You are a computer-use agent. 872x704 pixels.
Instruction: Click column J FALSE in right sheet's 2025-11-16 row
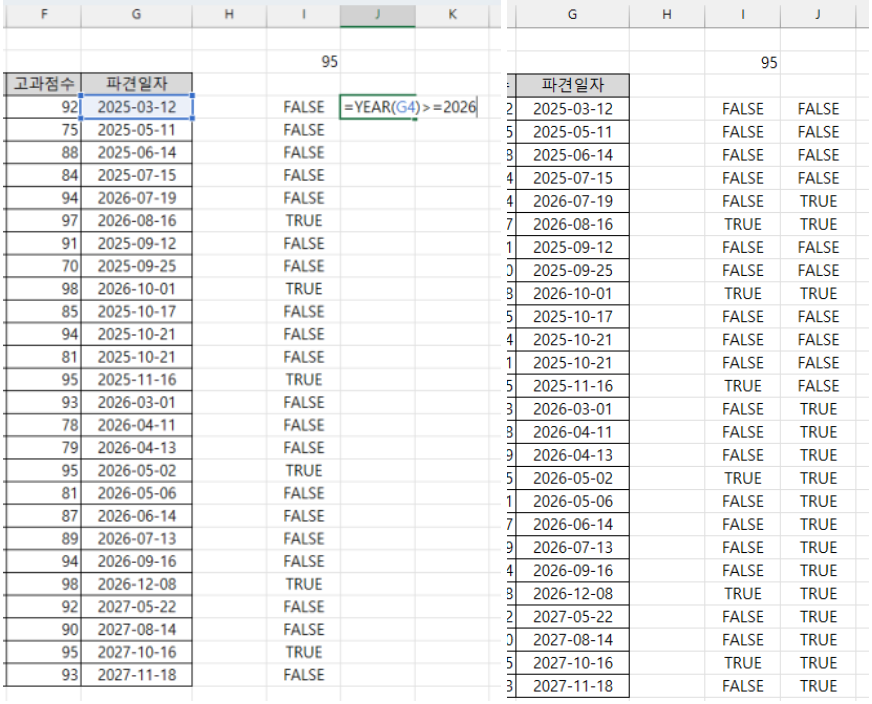click(818, 385)
